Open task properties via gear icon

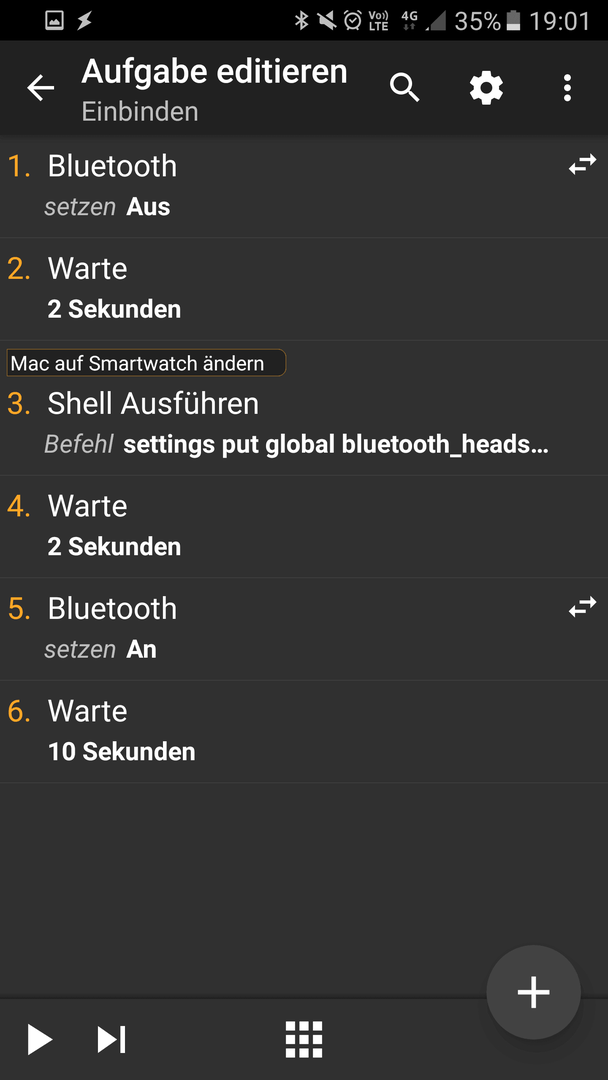(x=486, y=88)
